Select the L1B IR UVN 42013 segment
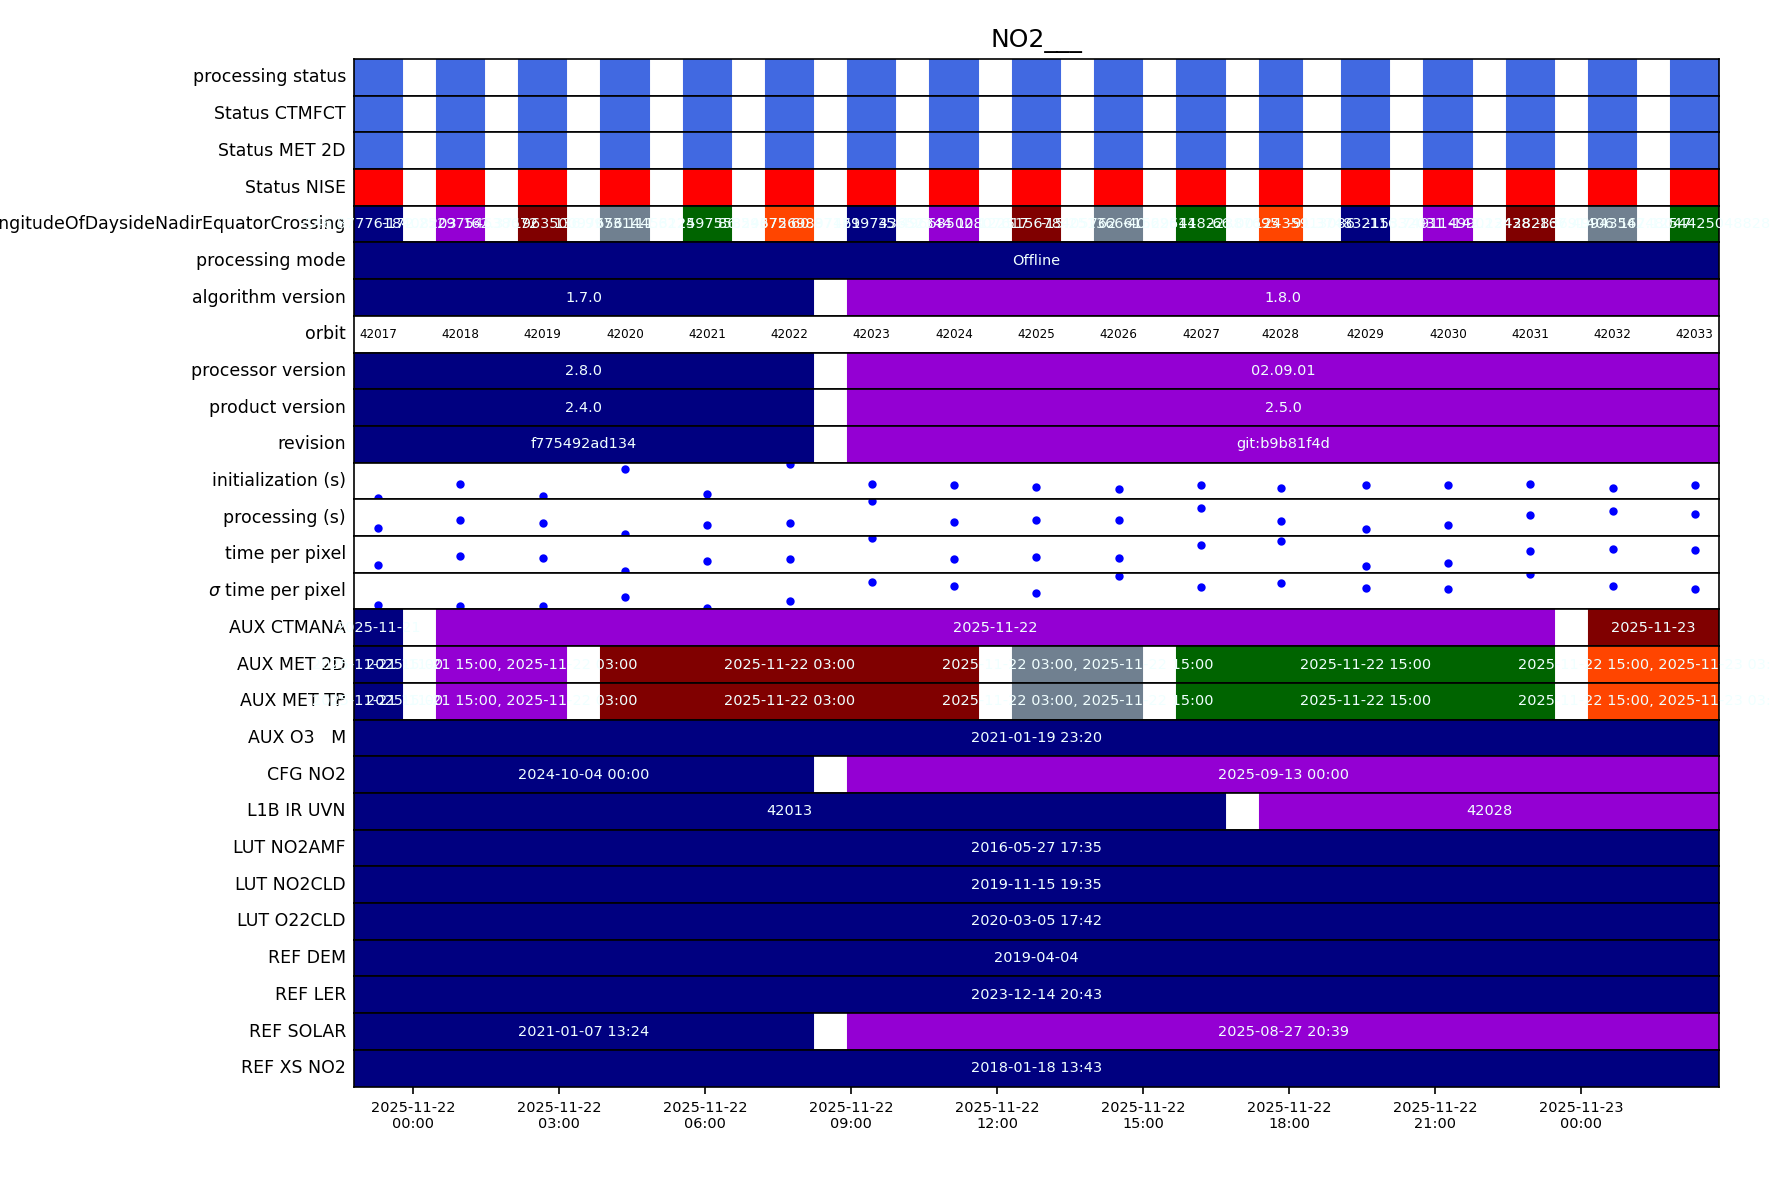This screenshot has width=1771, height=1181. pyautogui.click(x=789, y=811)
